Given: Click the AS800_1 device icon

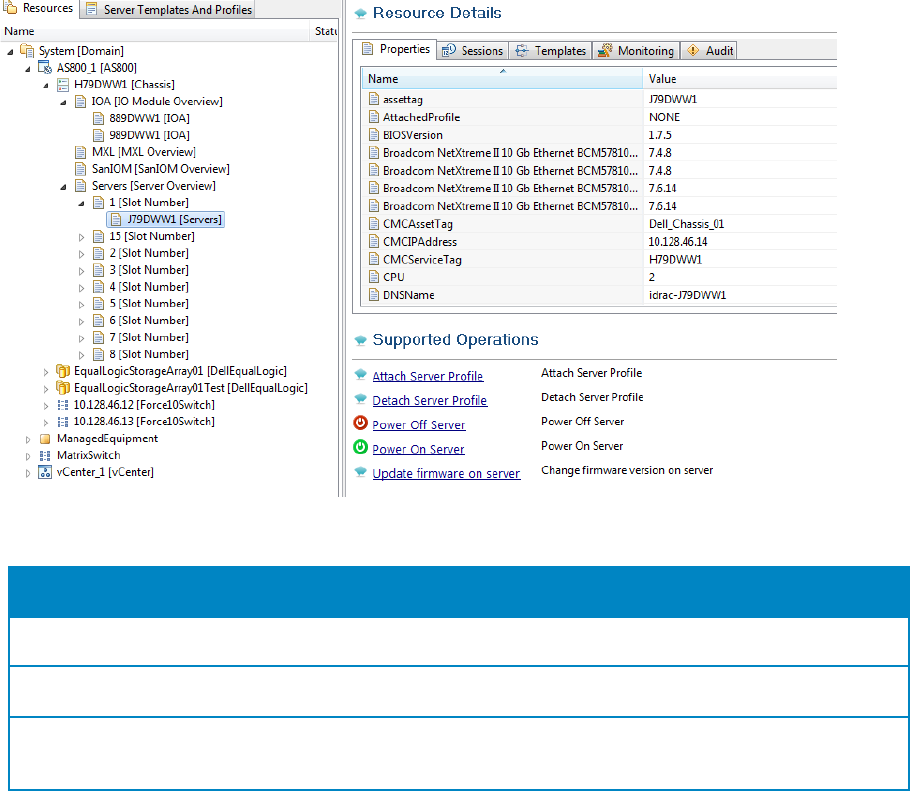Looking at the screenshot, I should click(x=45, y=68).
